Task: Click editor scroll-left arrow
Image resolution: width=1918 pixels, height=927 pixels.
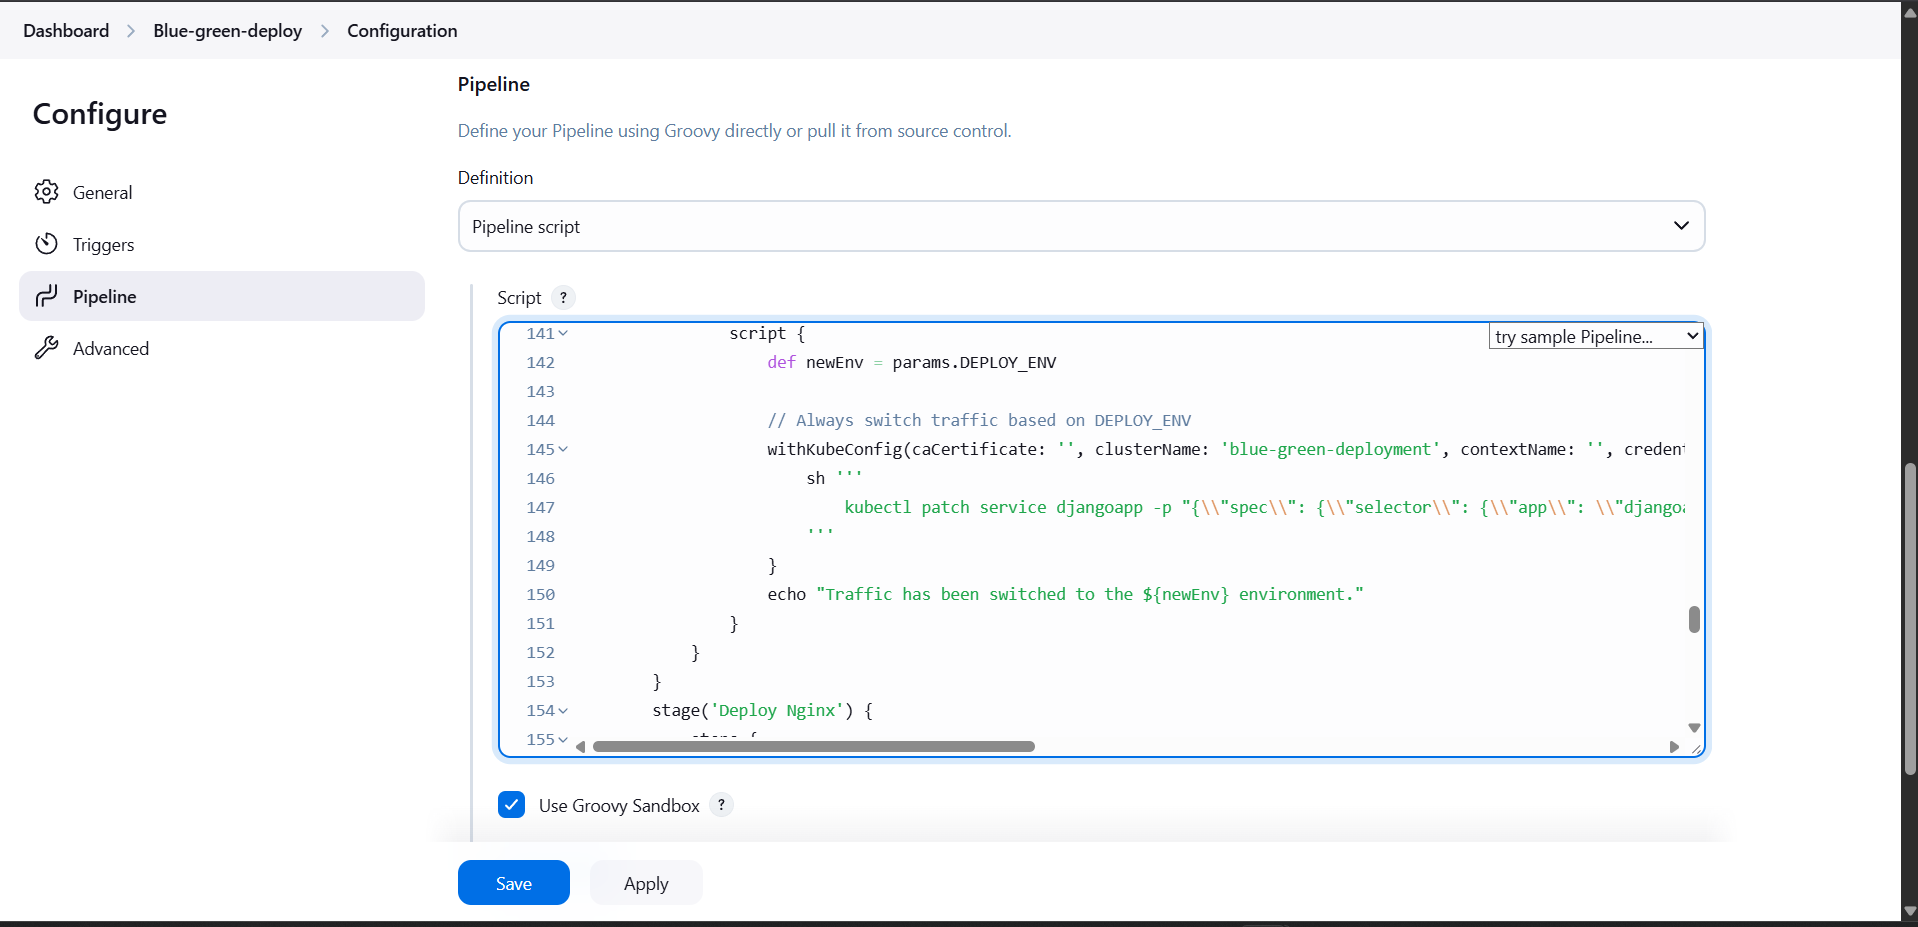Action: 580,747
